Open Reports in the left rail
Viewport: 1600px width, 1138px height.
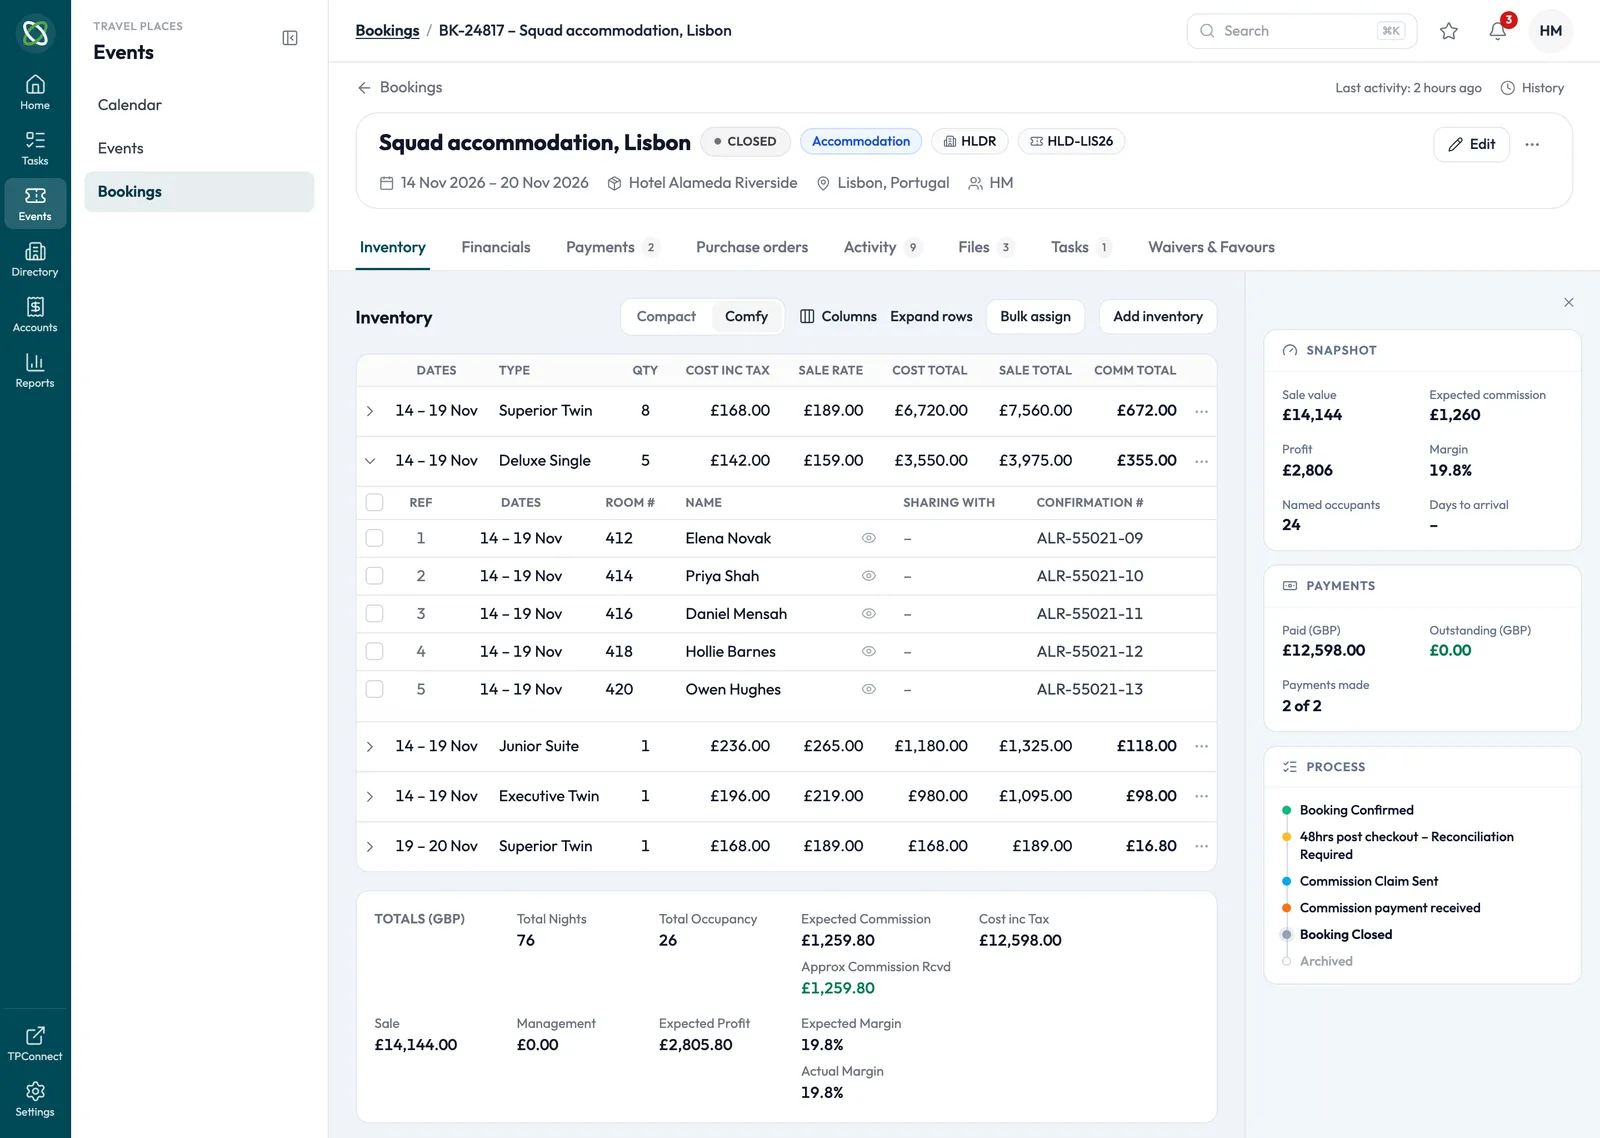(35, 370)
